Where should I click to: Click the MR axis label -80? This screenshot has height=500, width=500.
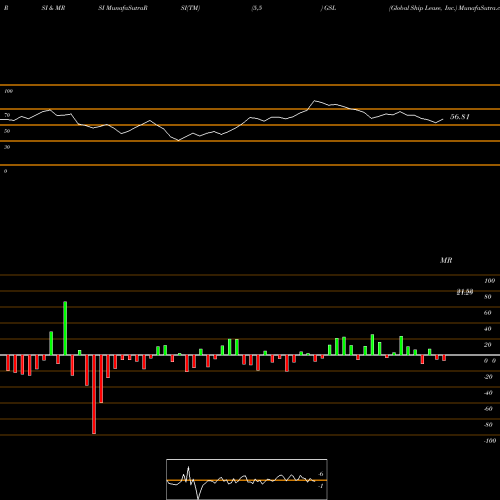point(488,425)
